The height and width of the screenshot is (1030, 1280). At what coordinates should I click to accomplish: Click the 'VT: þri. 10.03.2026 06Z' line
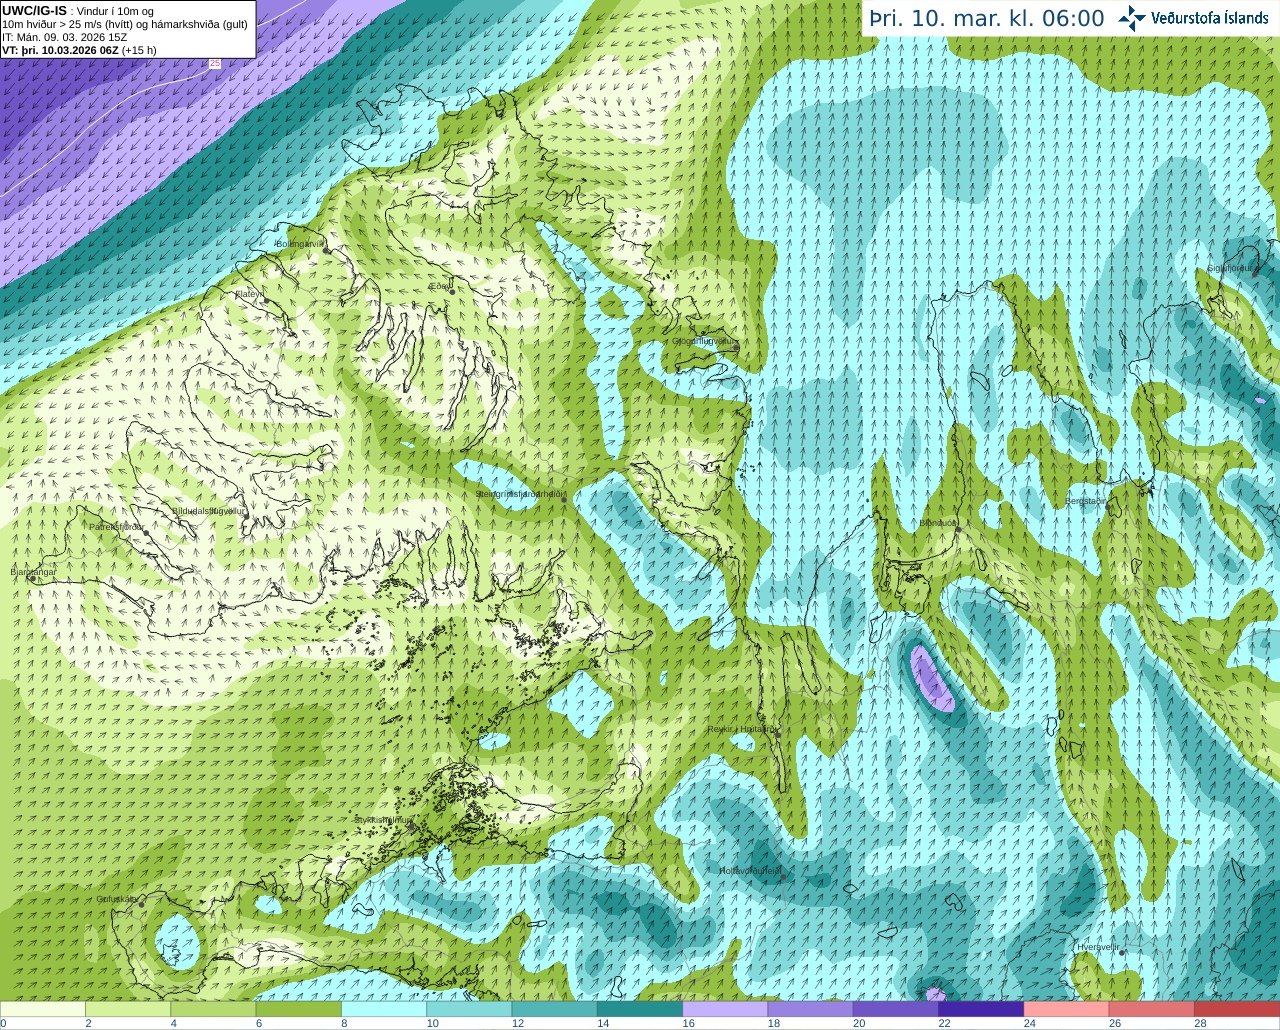60,50
